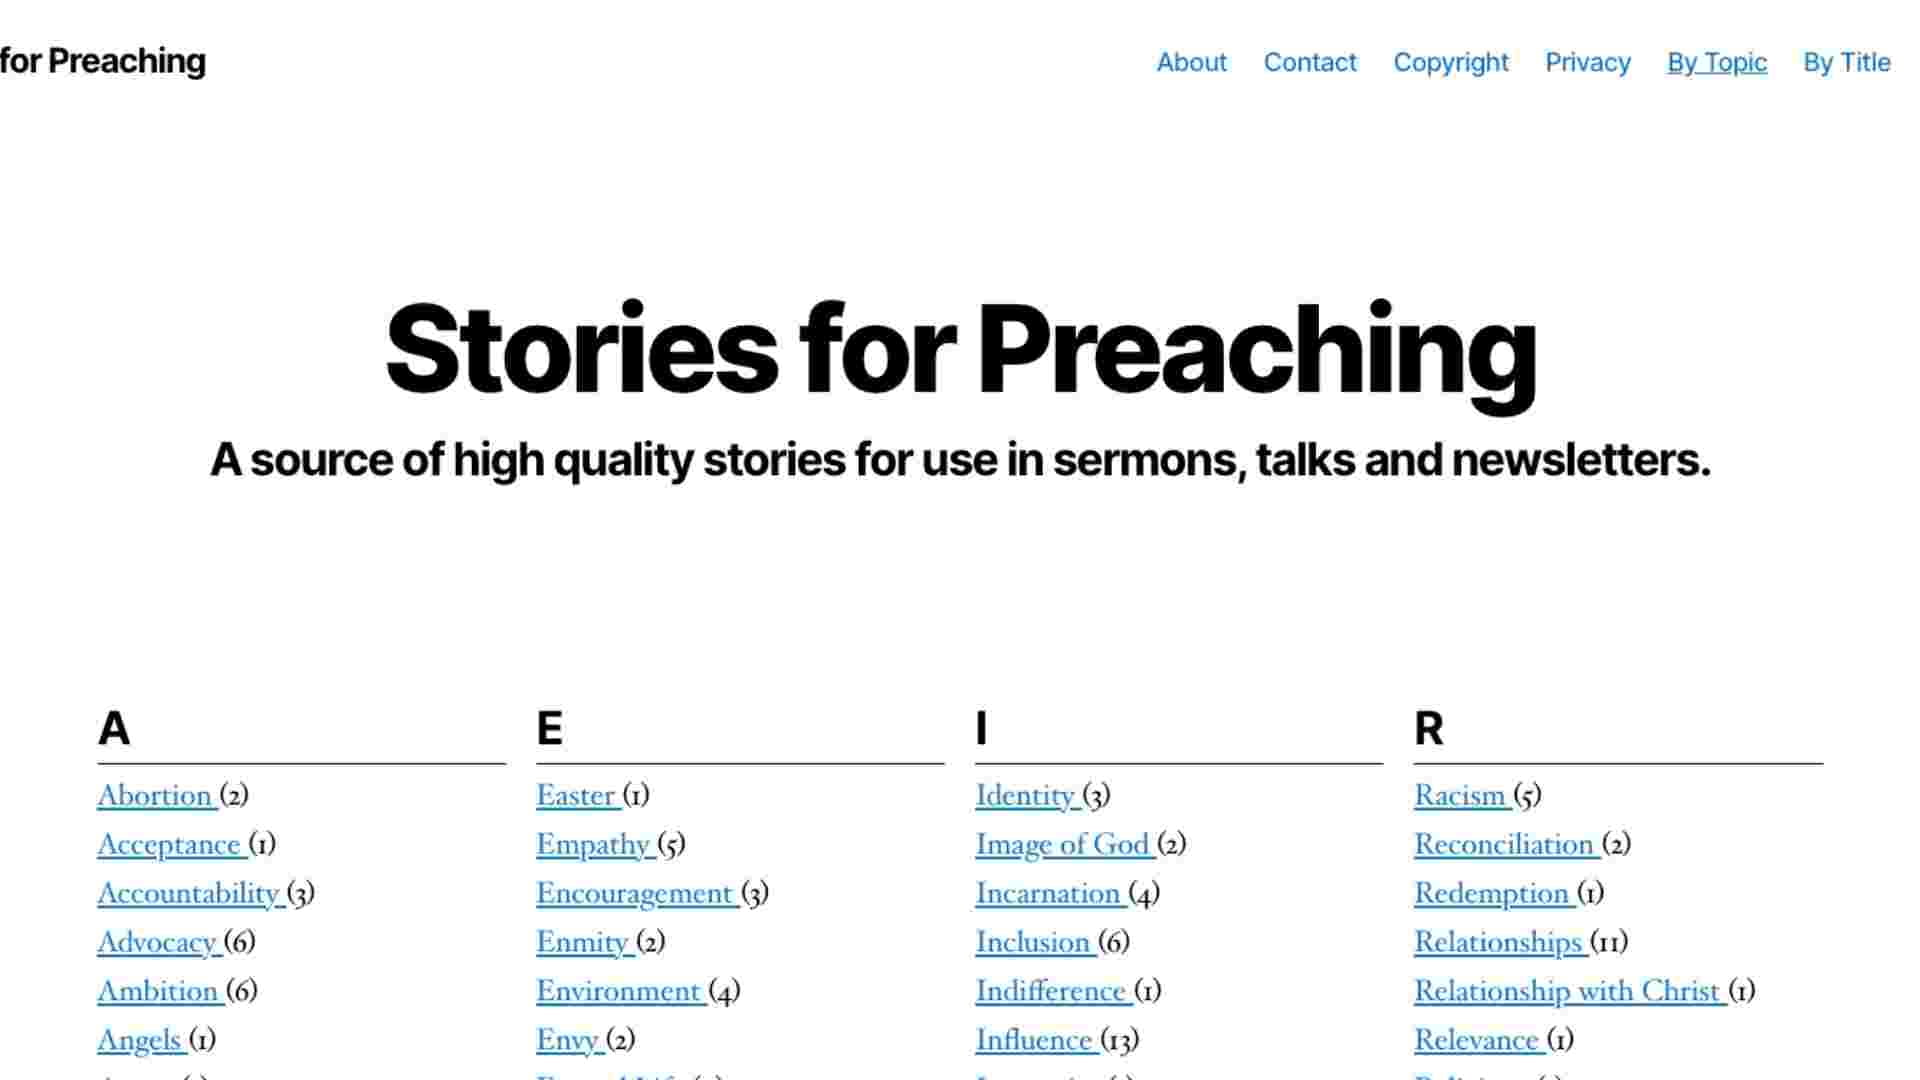Select the Relationships topic
The image size is (1920, 1080).
pyautogui.click(x=1498, y=943)
